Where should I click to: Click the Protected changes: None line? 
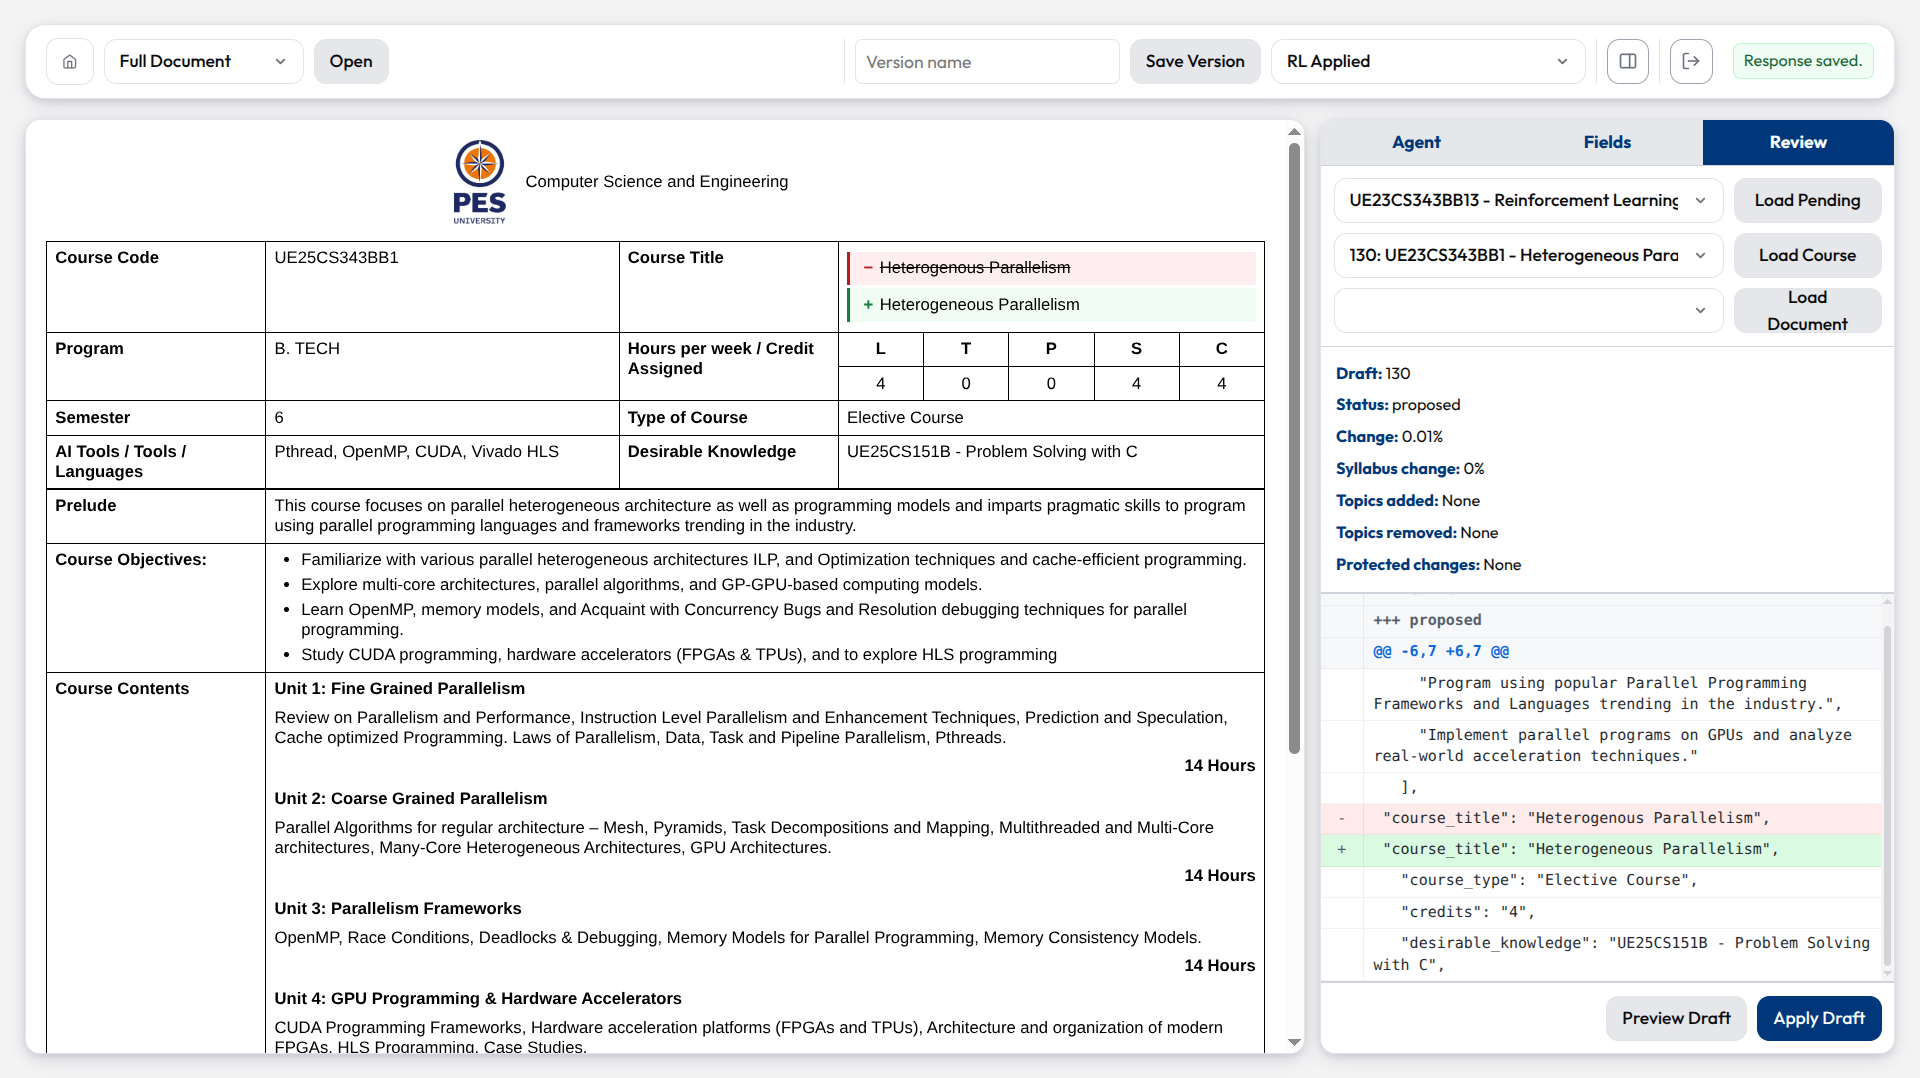click(1428, 565)
